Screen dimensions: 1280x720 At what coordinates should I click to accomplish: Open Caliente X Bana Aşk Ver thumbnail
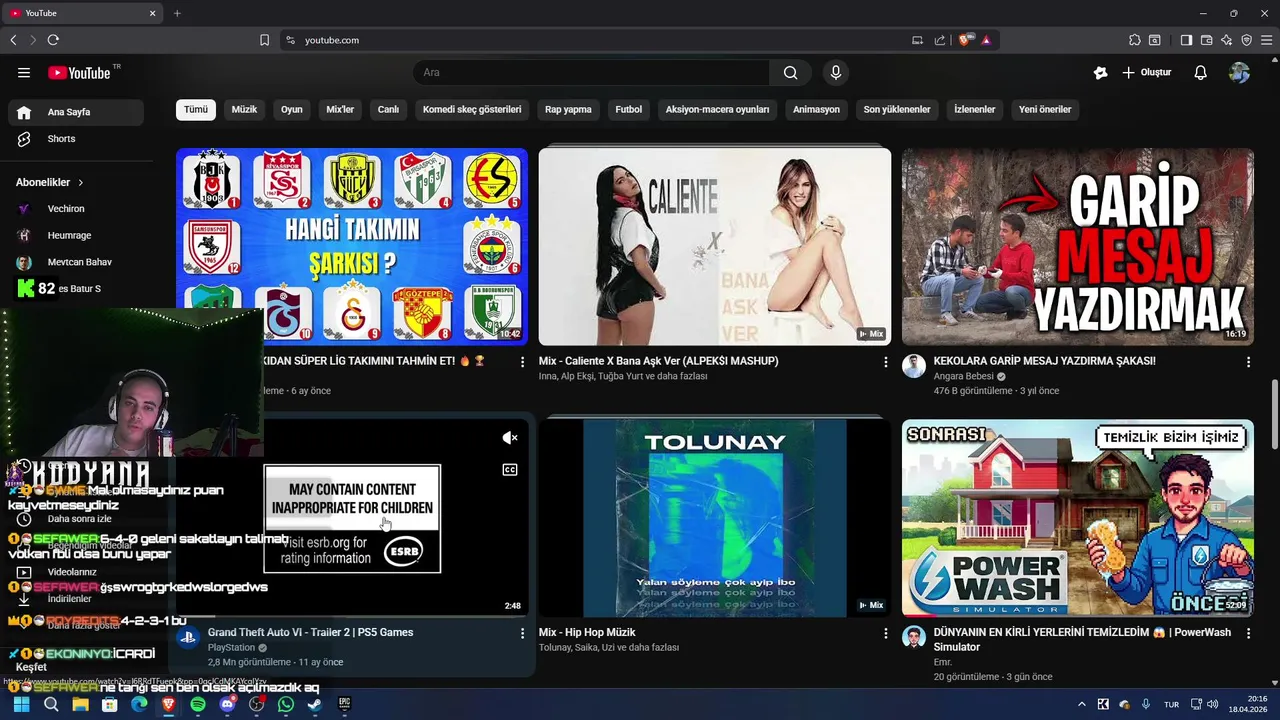pos(715,247)
